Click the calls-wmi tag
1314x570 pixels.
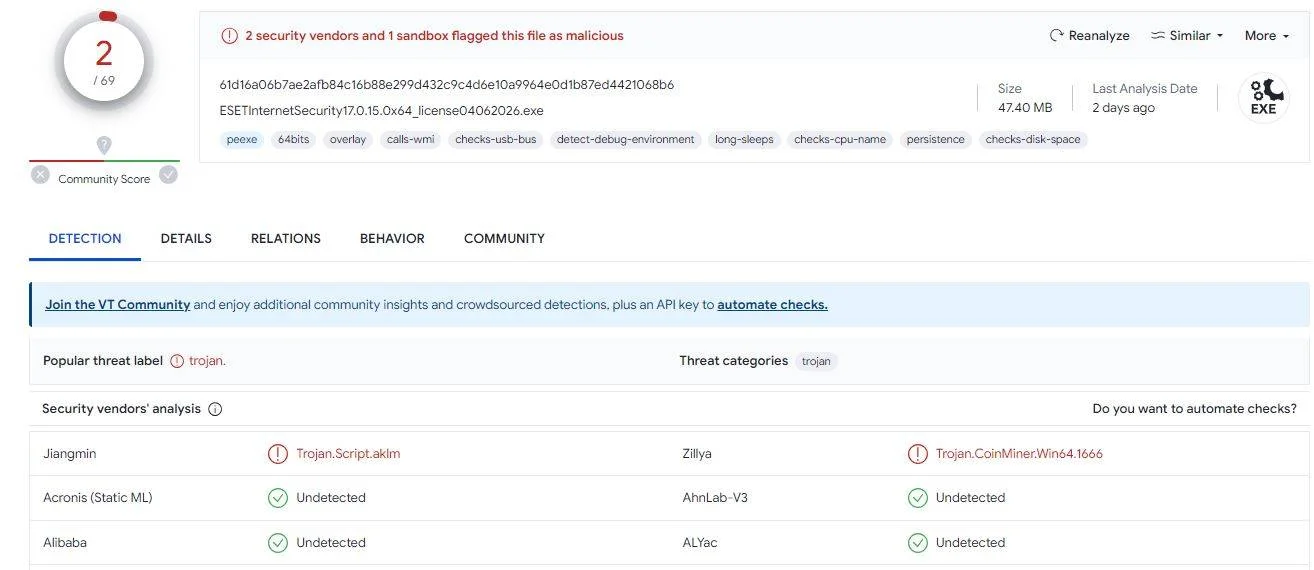(x=411, y=139)
